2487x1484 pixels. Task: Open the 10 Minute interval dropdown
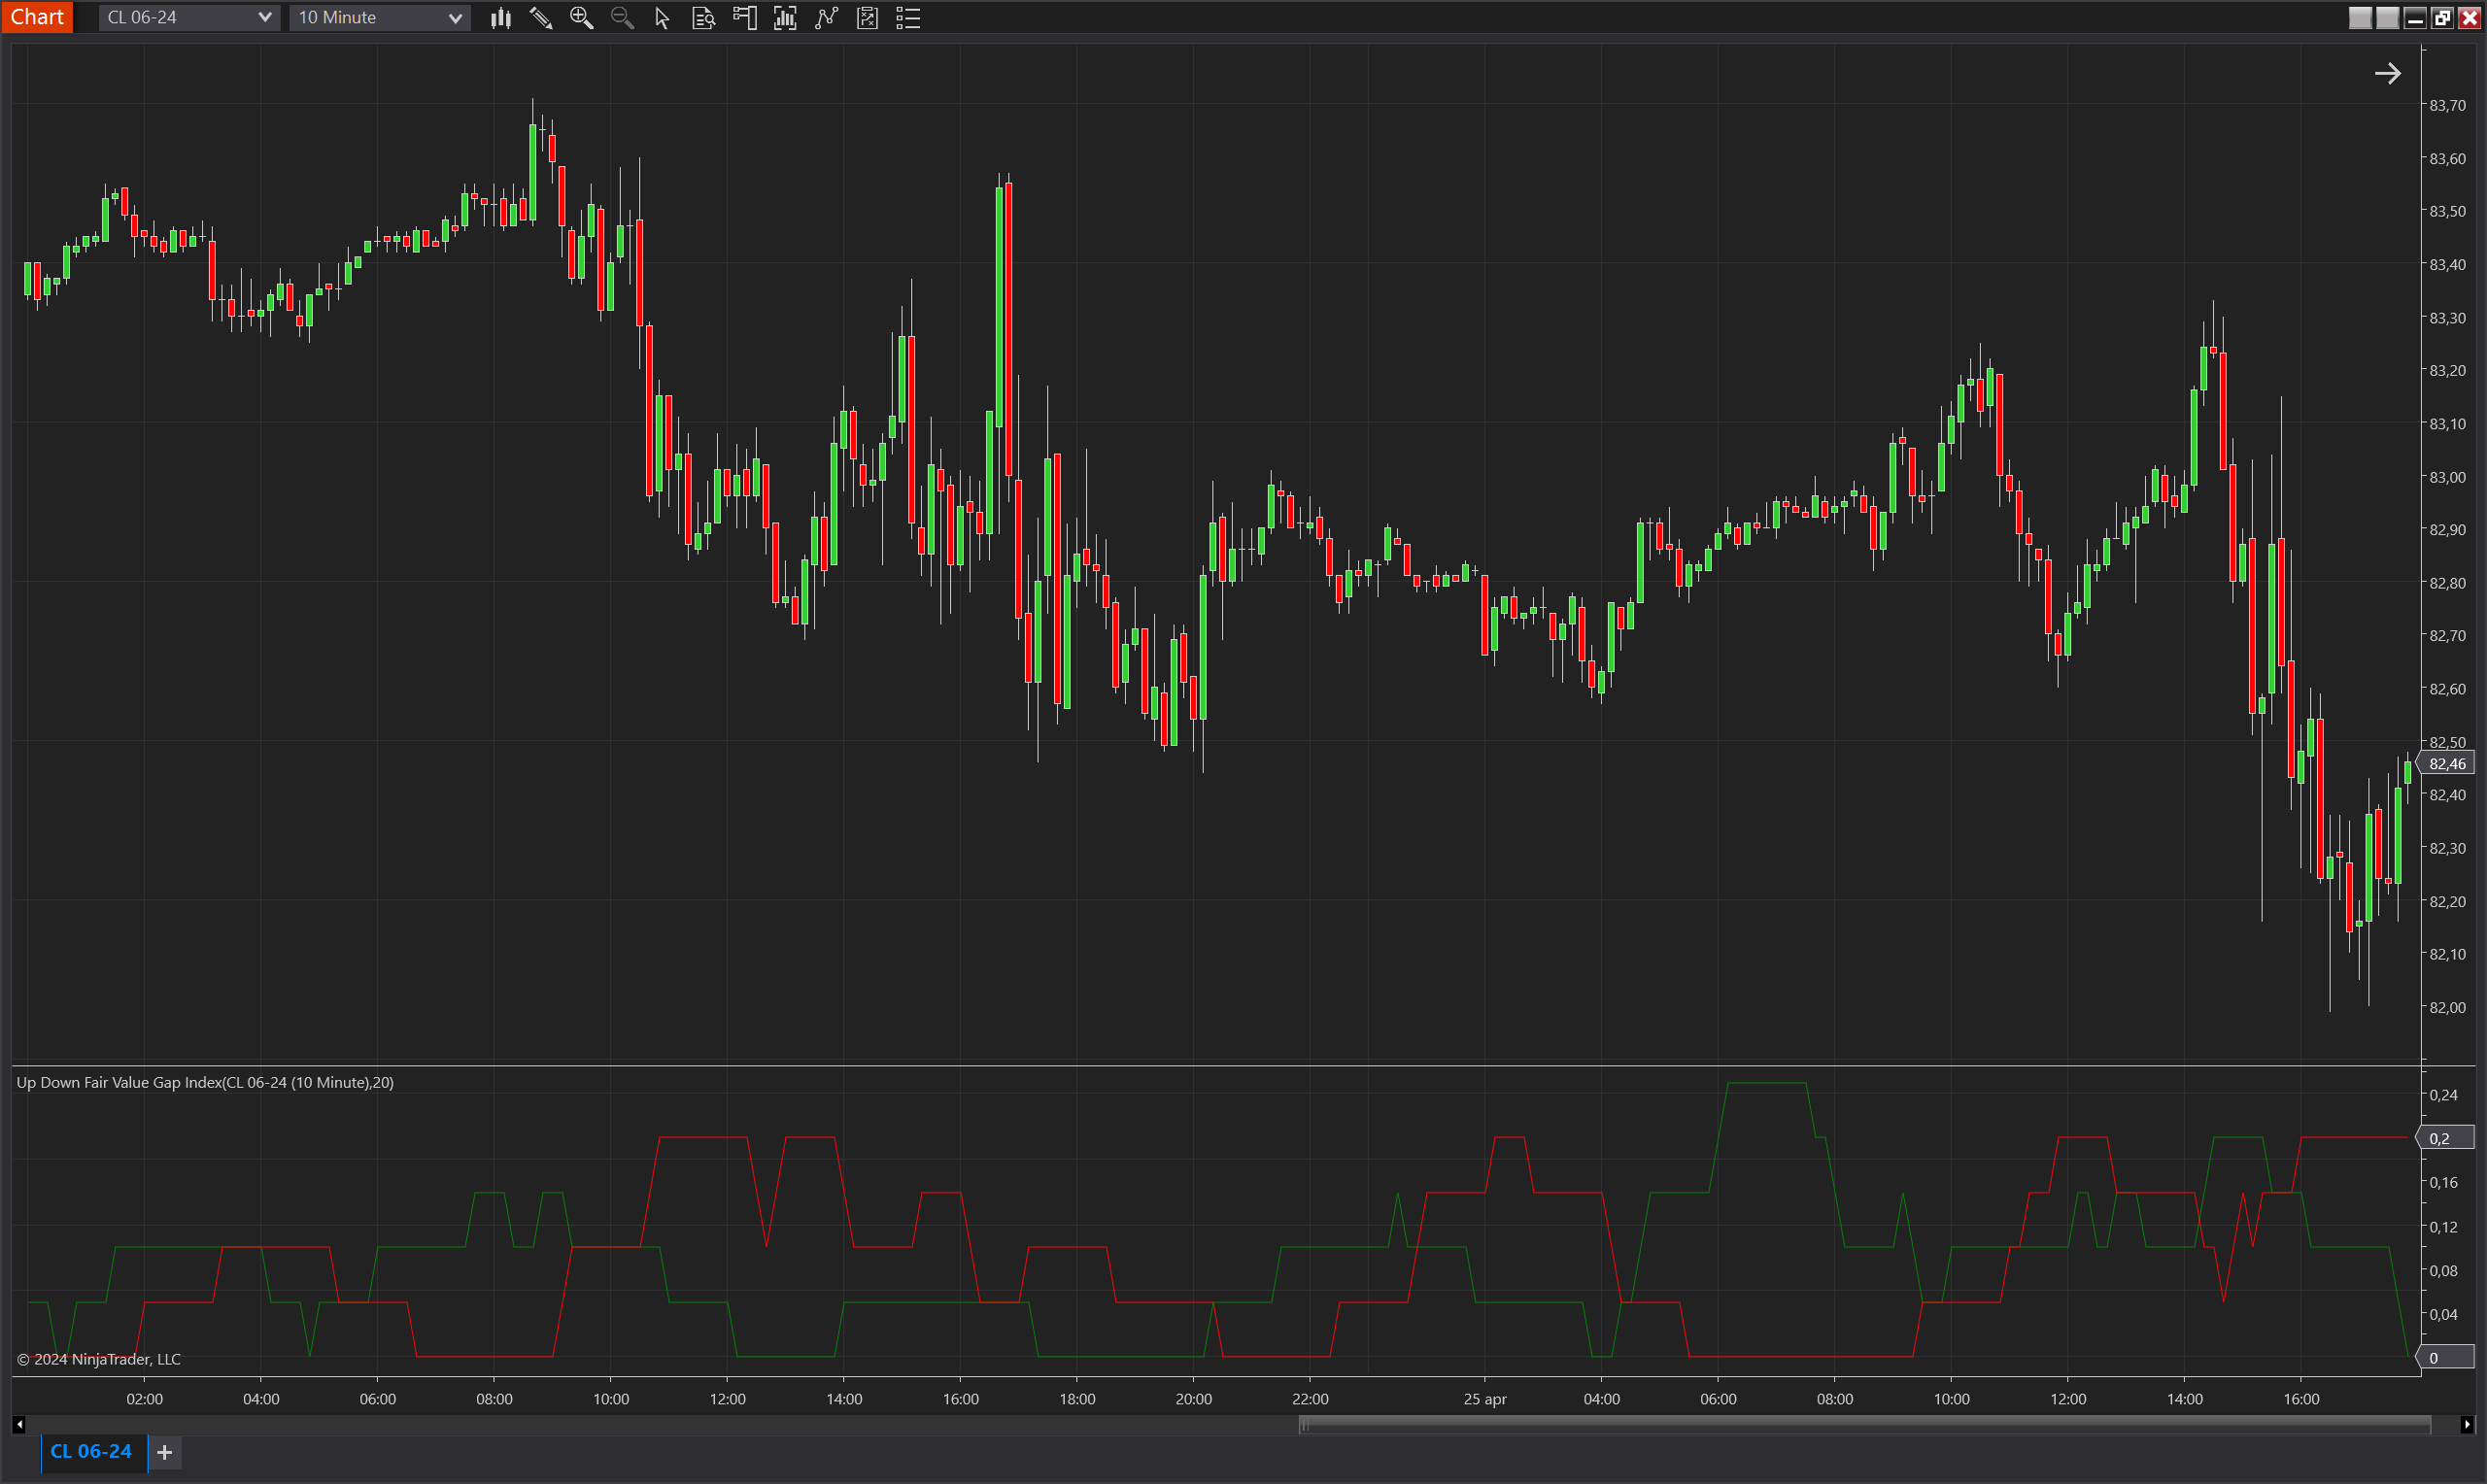tap(379, 17)
